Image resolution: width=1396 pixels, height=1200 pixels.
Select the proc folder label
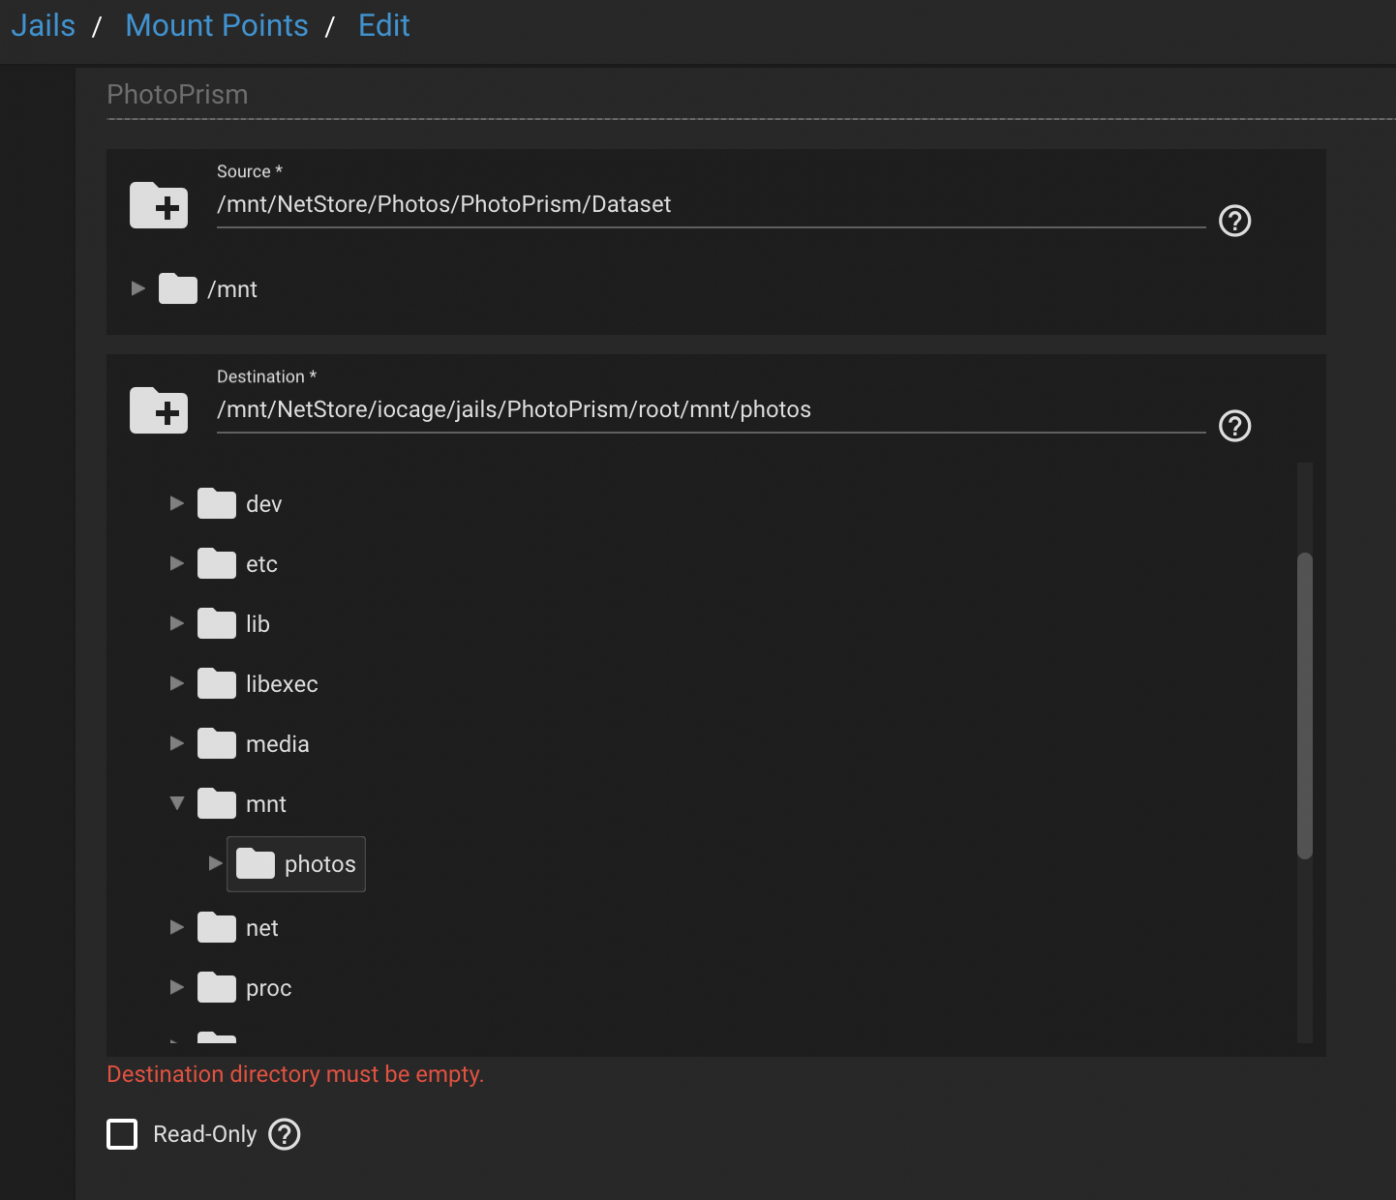(269, 988)
